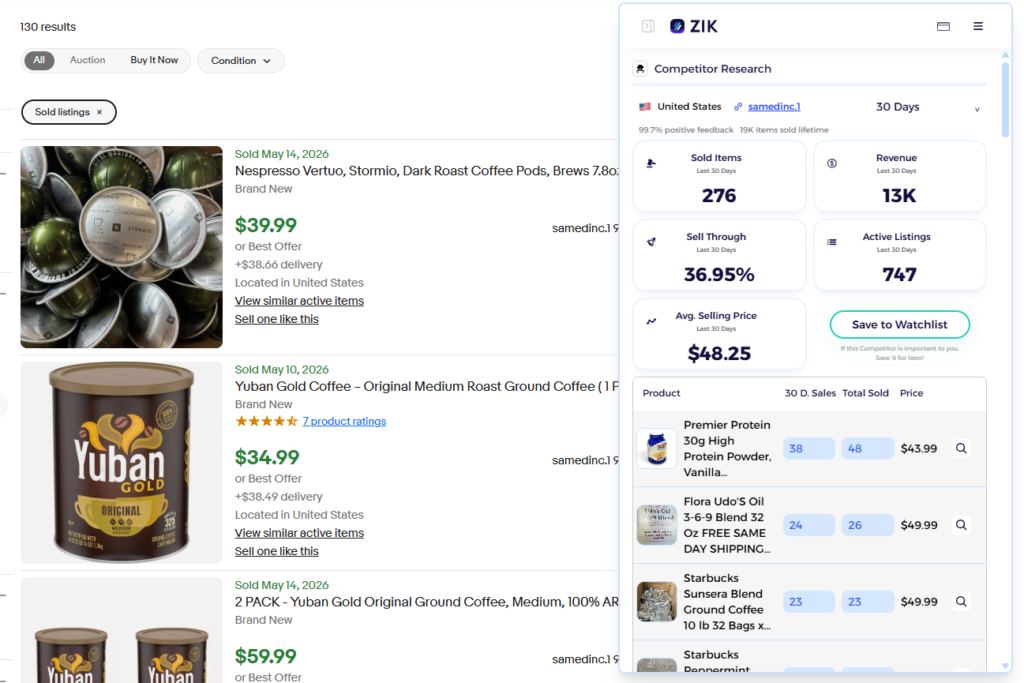
Task: Select the Auction tab
Action: (88, 60)
